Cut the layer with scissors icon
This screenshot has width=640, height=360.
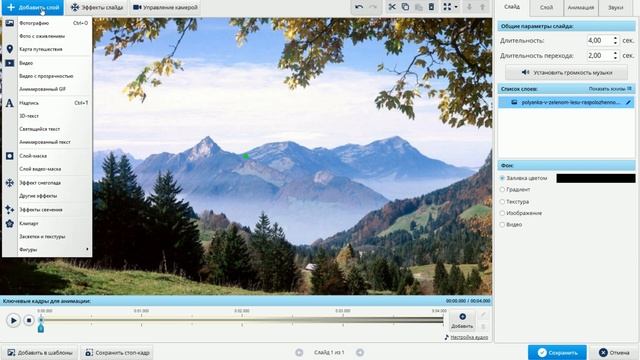(392, 7)
